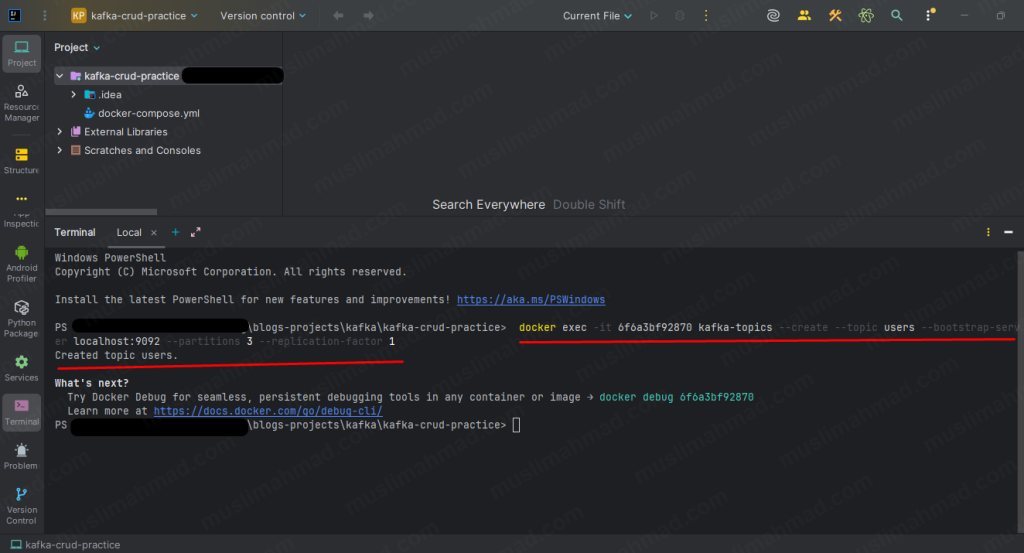Open terminal options menu
This screenshot has height=553, width=1024.
pyautogui.click(x=988, y=232)
